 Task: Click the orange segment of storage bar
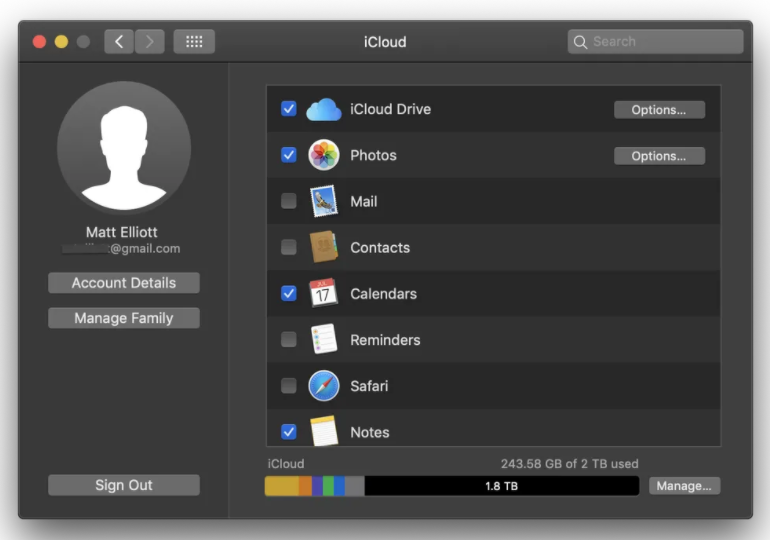click(305, 486)
